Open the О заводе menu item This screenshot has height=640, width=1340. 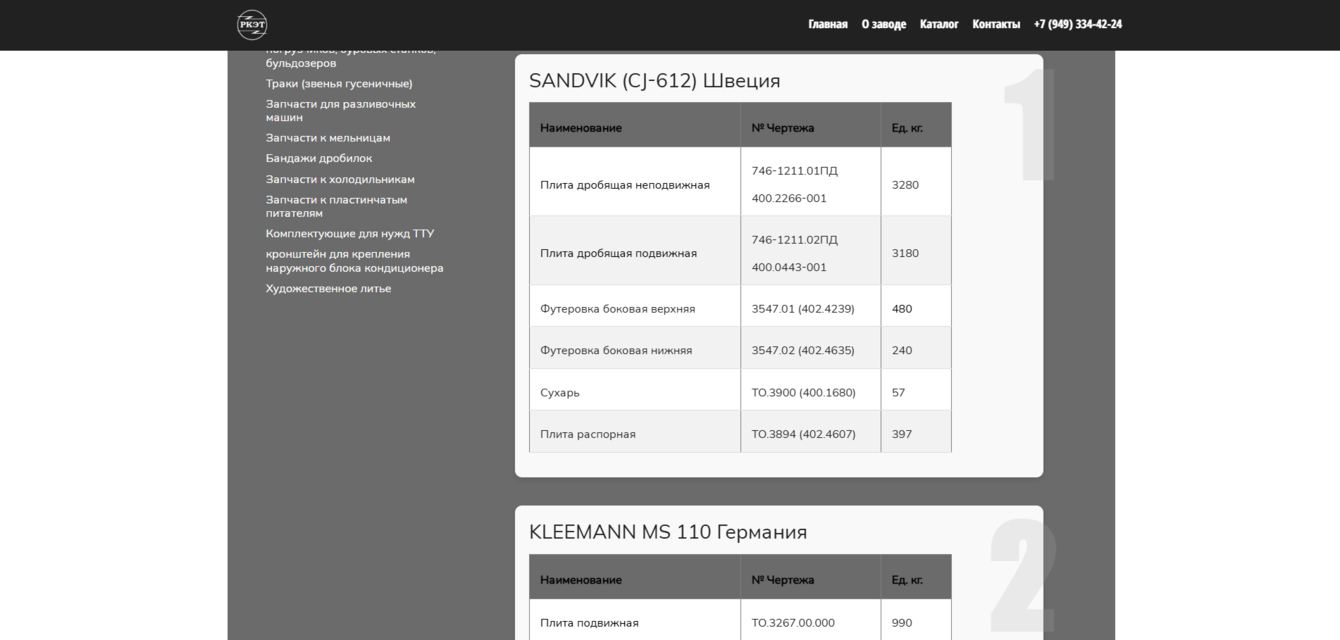click(884, 24)
